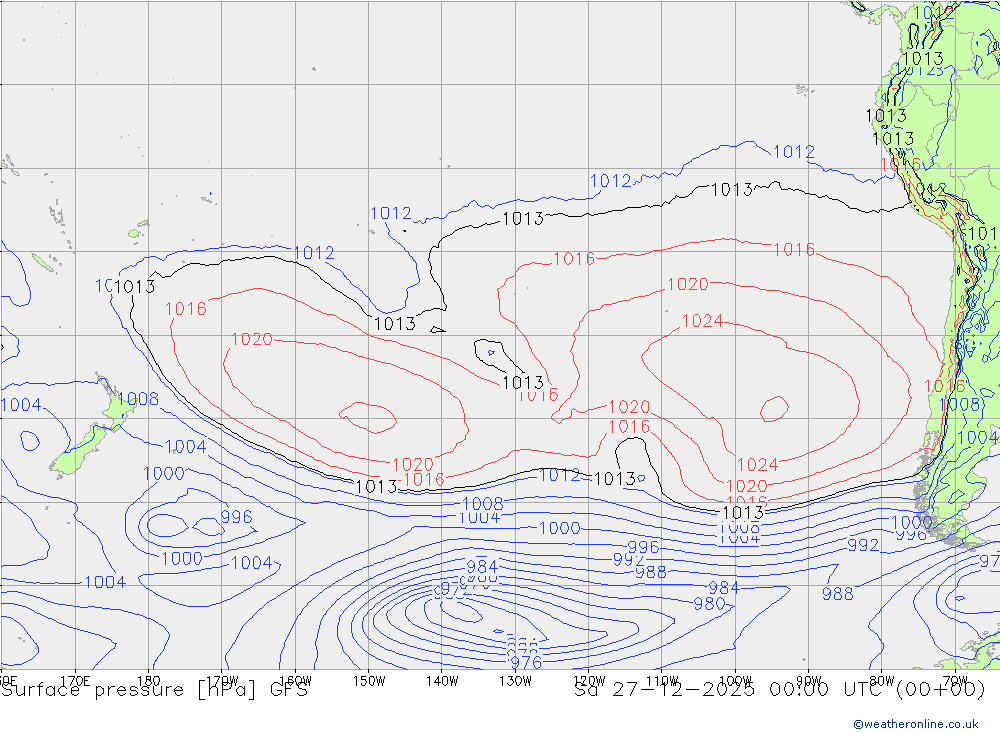The image size is (1000, 733).
Task: Click the upper red "1024" isobar label
Action: [x=702, y=320]
